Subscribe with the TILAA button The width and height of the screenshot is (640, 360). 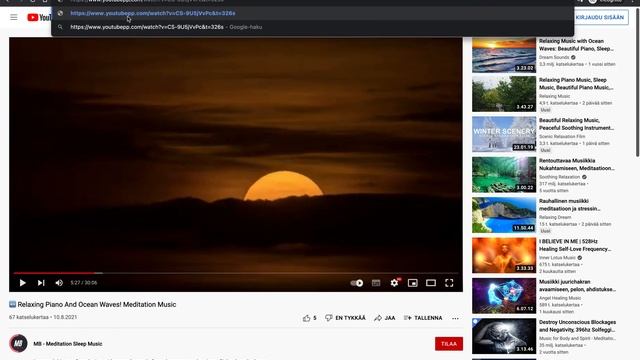[x=449, y=344]
